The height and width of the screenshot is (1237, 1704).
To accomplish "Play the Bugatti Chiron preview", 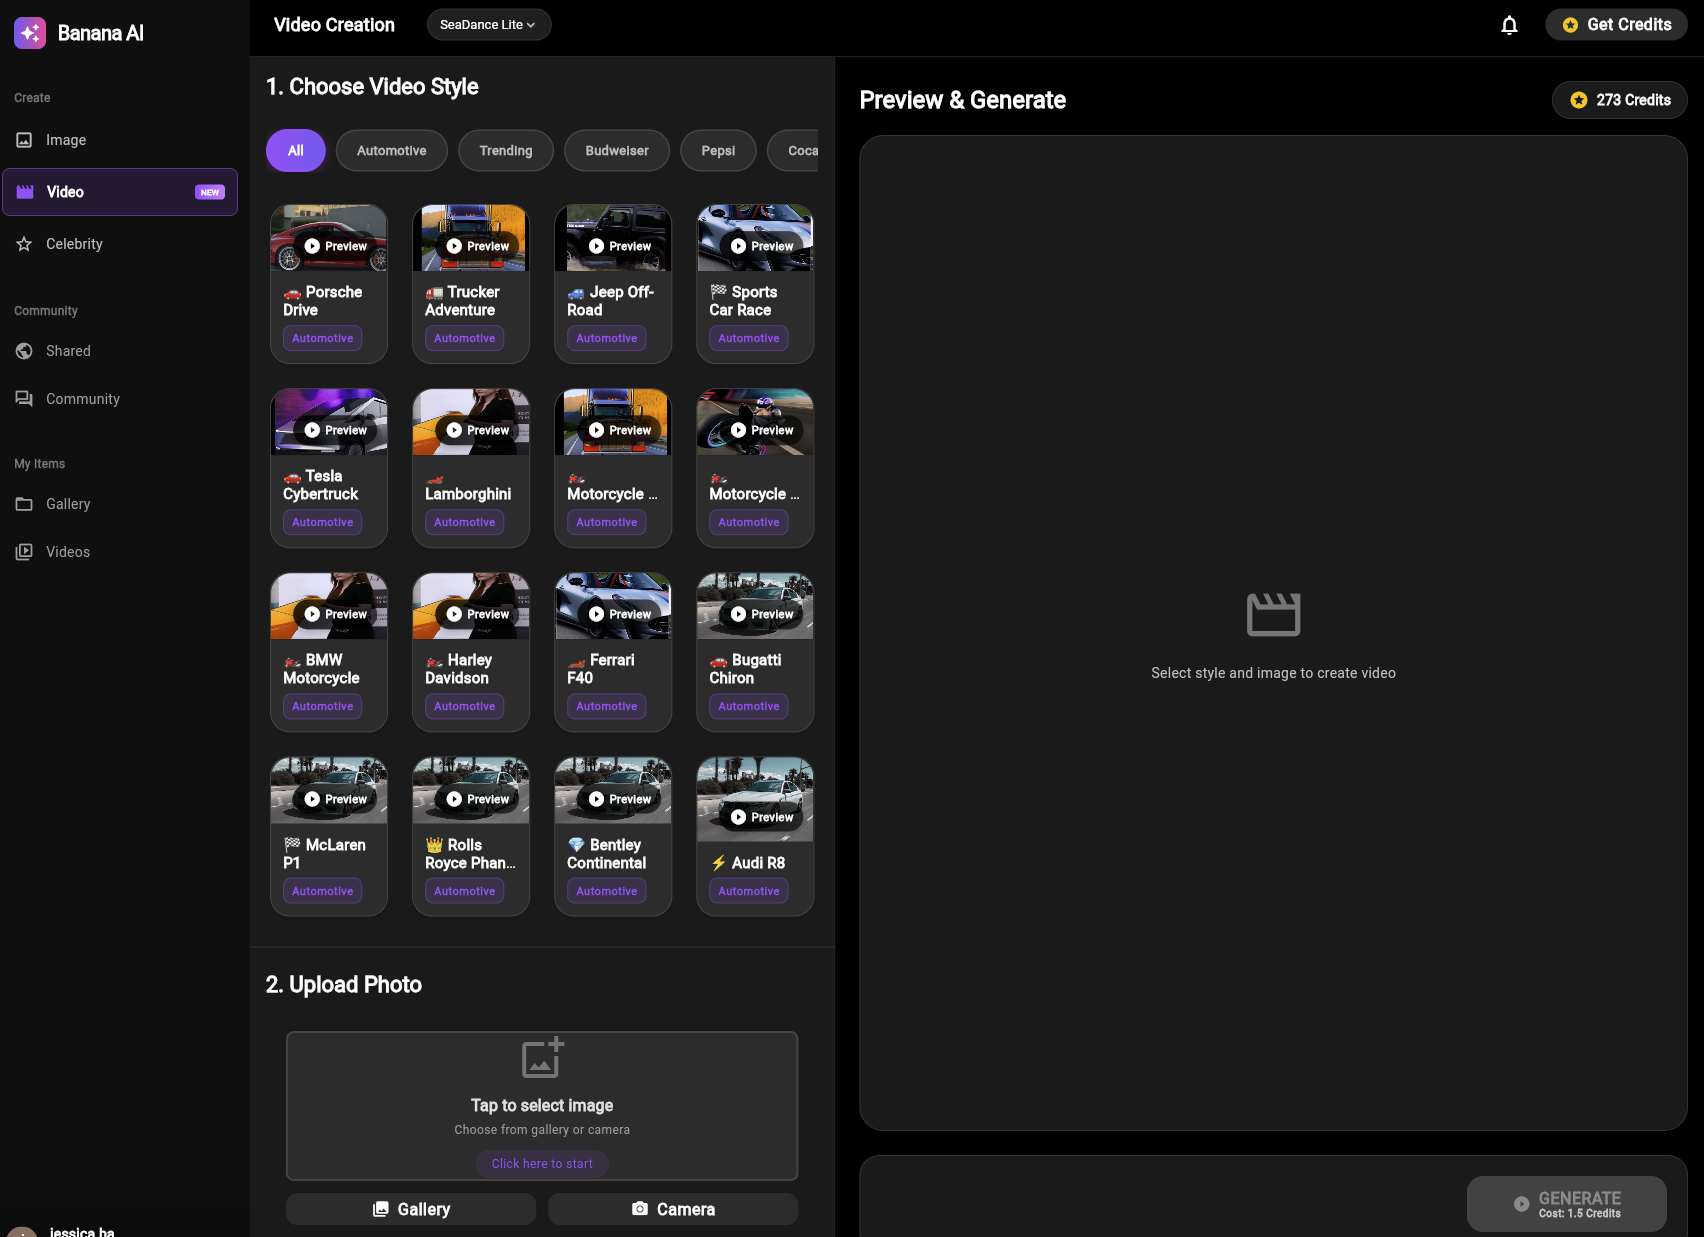I will click(x=762, y=614).
